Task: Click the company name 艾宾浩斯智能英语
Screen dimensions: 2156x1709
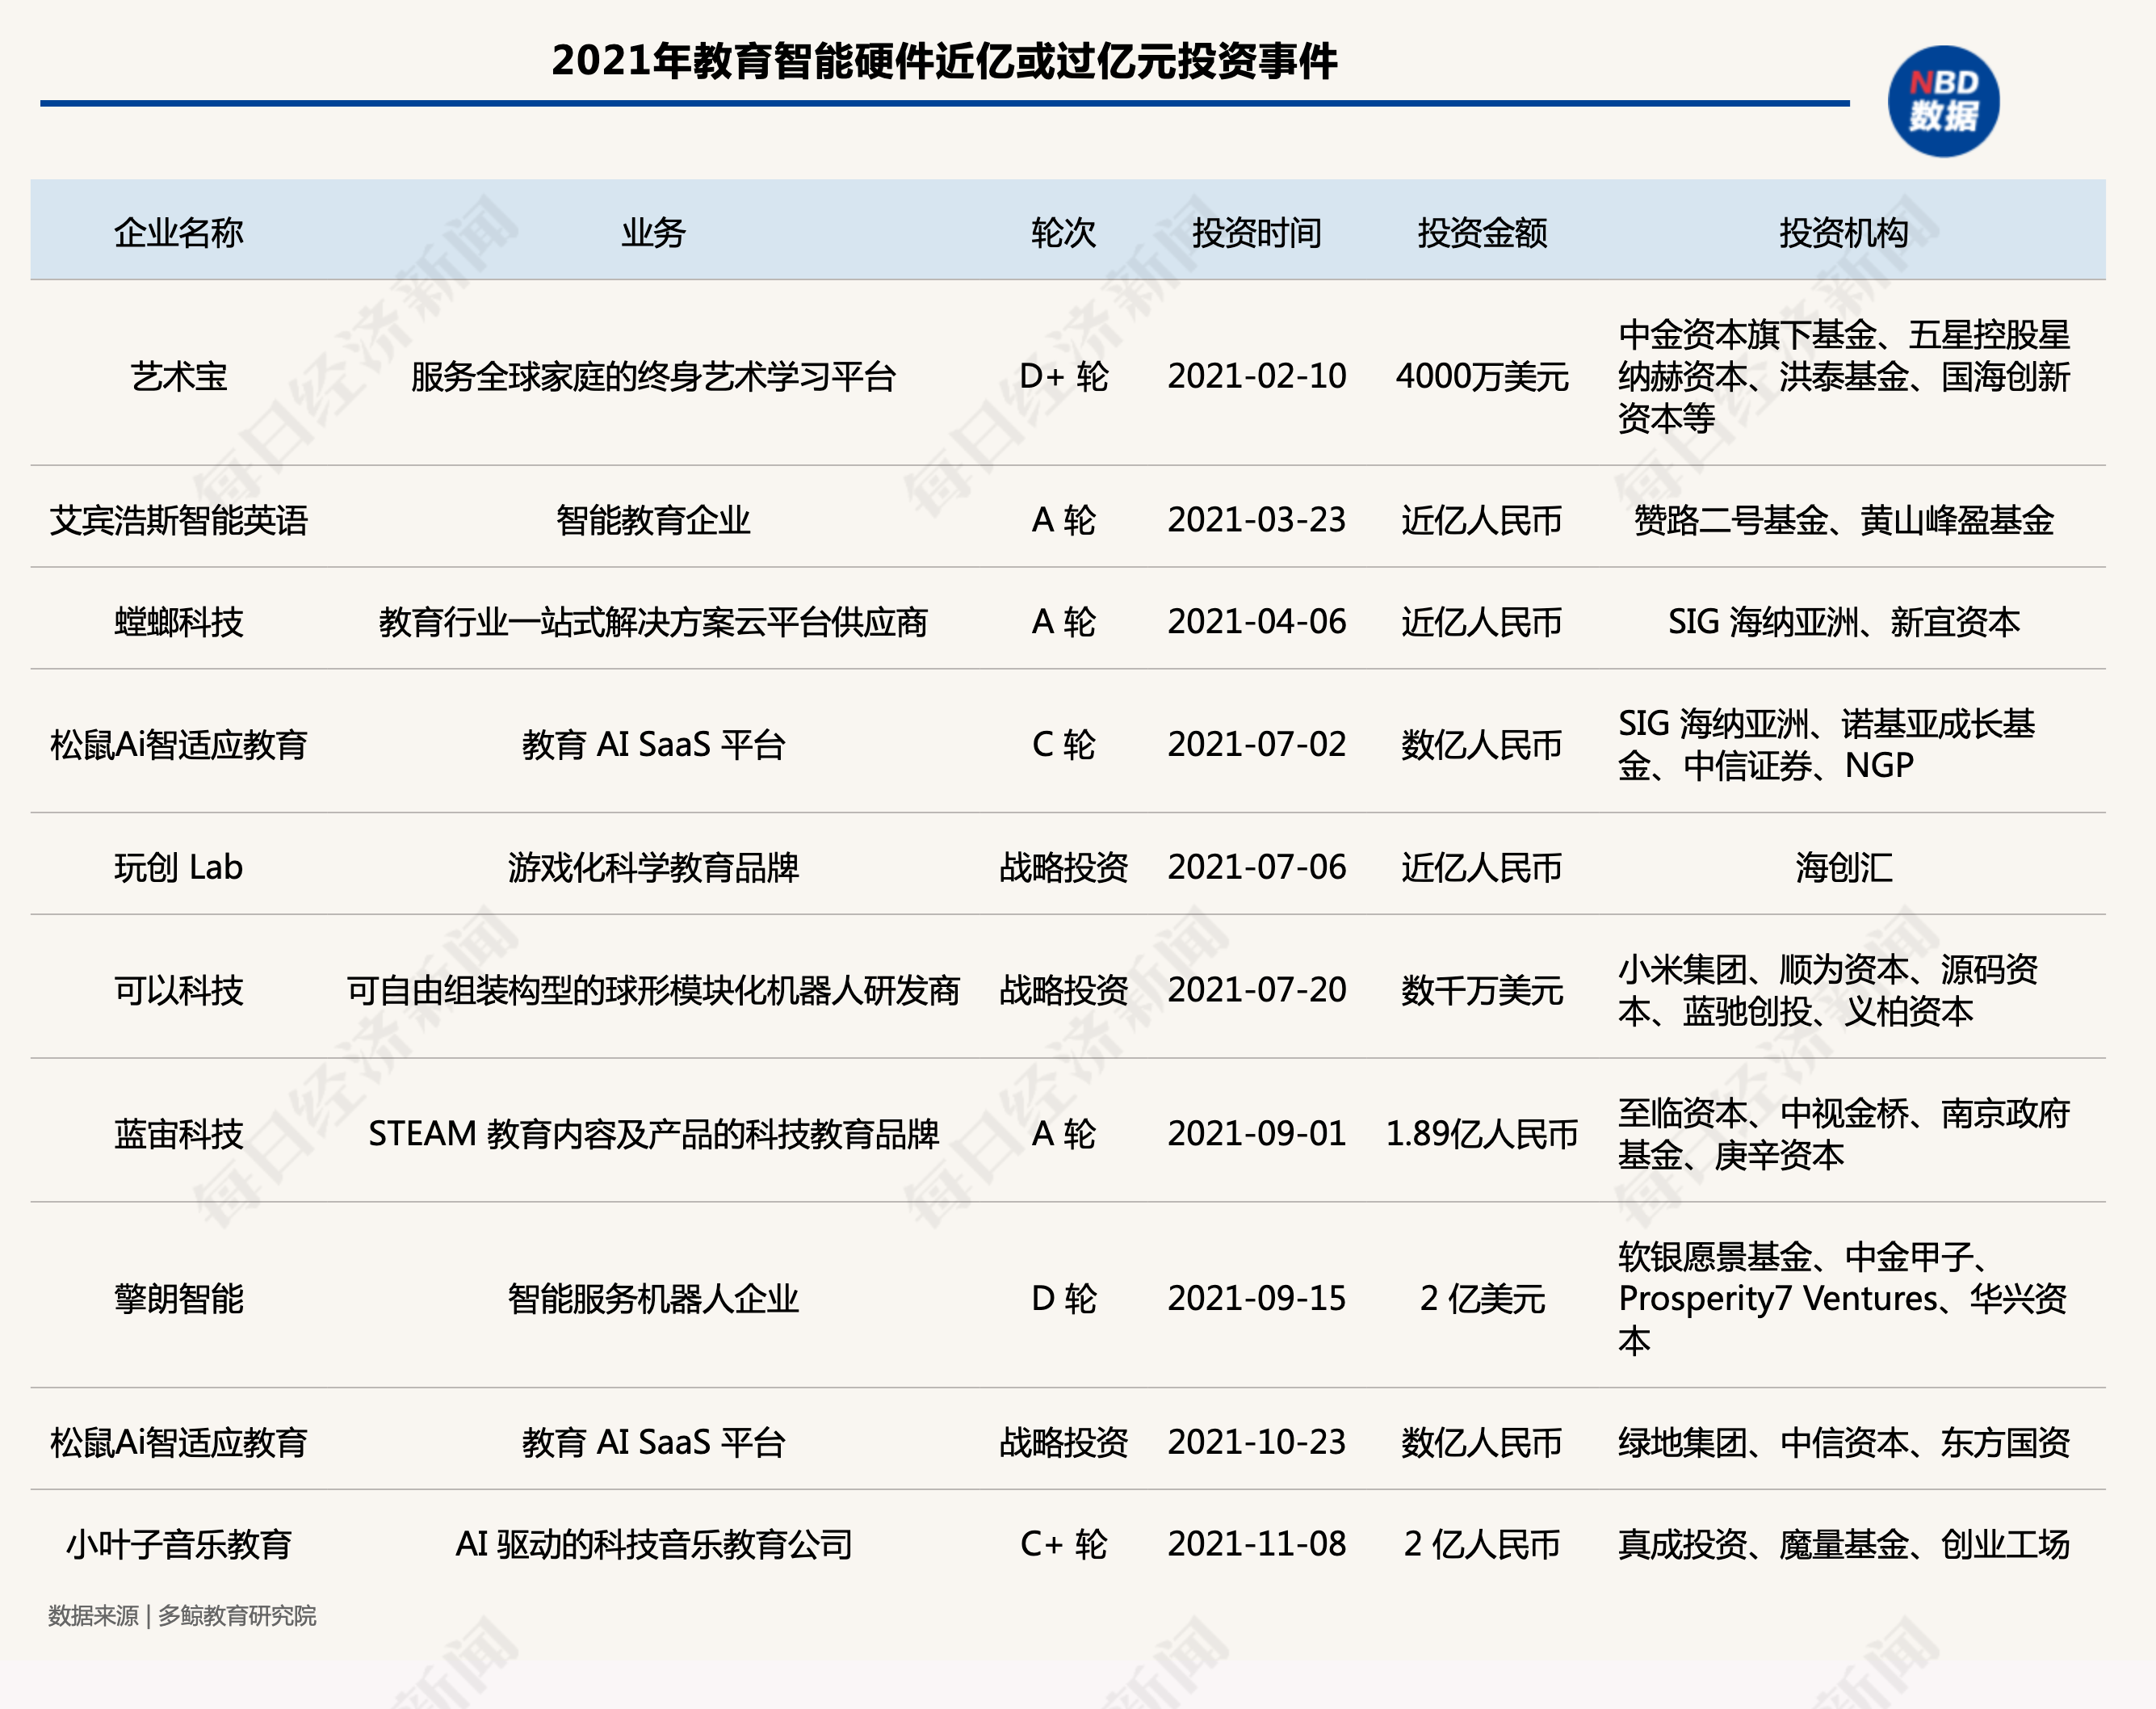Action: [x=178, y=521]
